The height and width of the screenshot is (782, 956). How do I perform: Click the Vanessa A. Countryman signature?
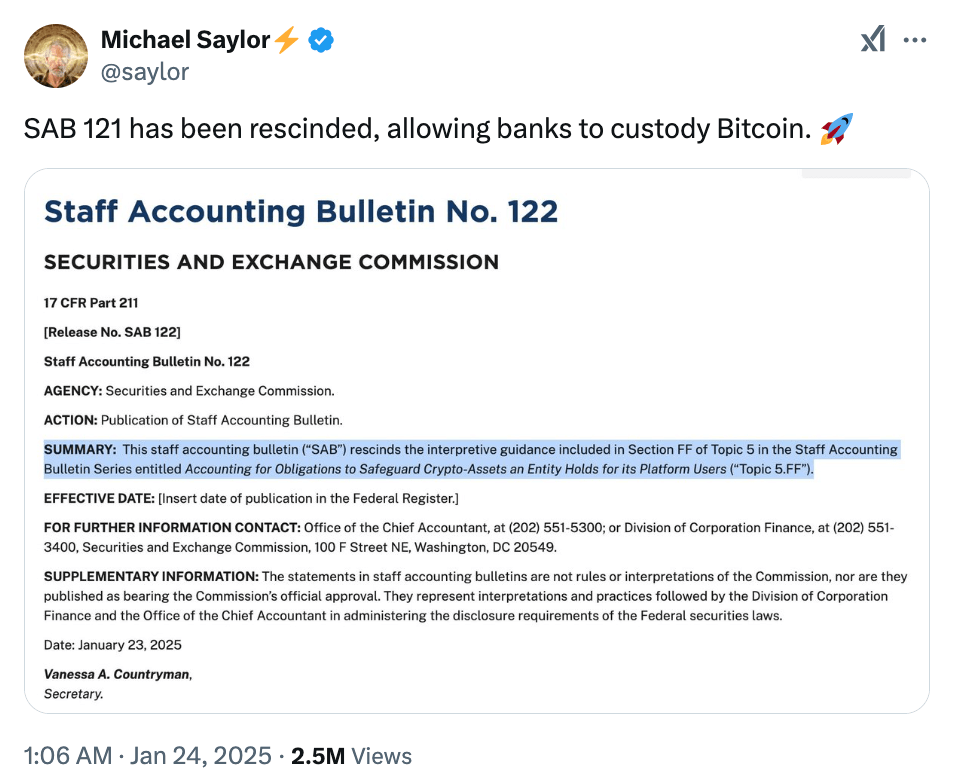point(117,674)
